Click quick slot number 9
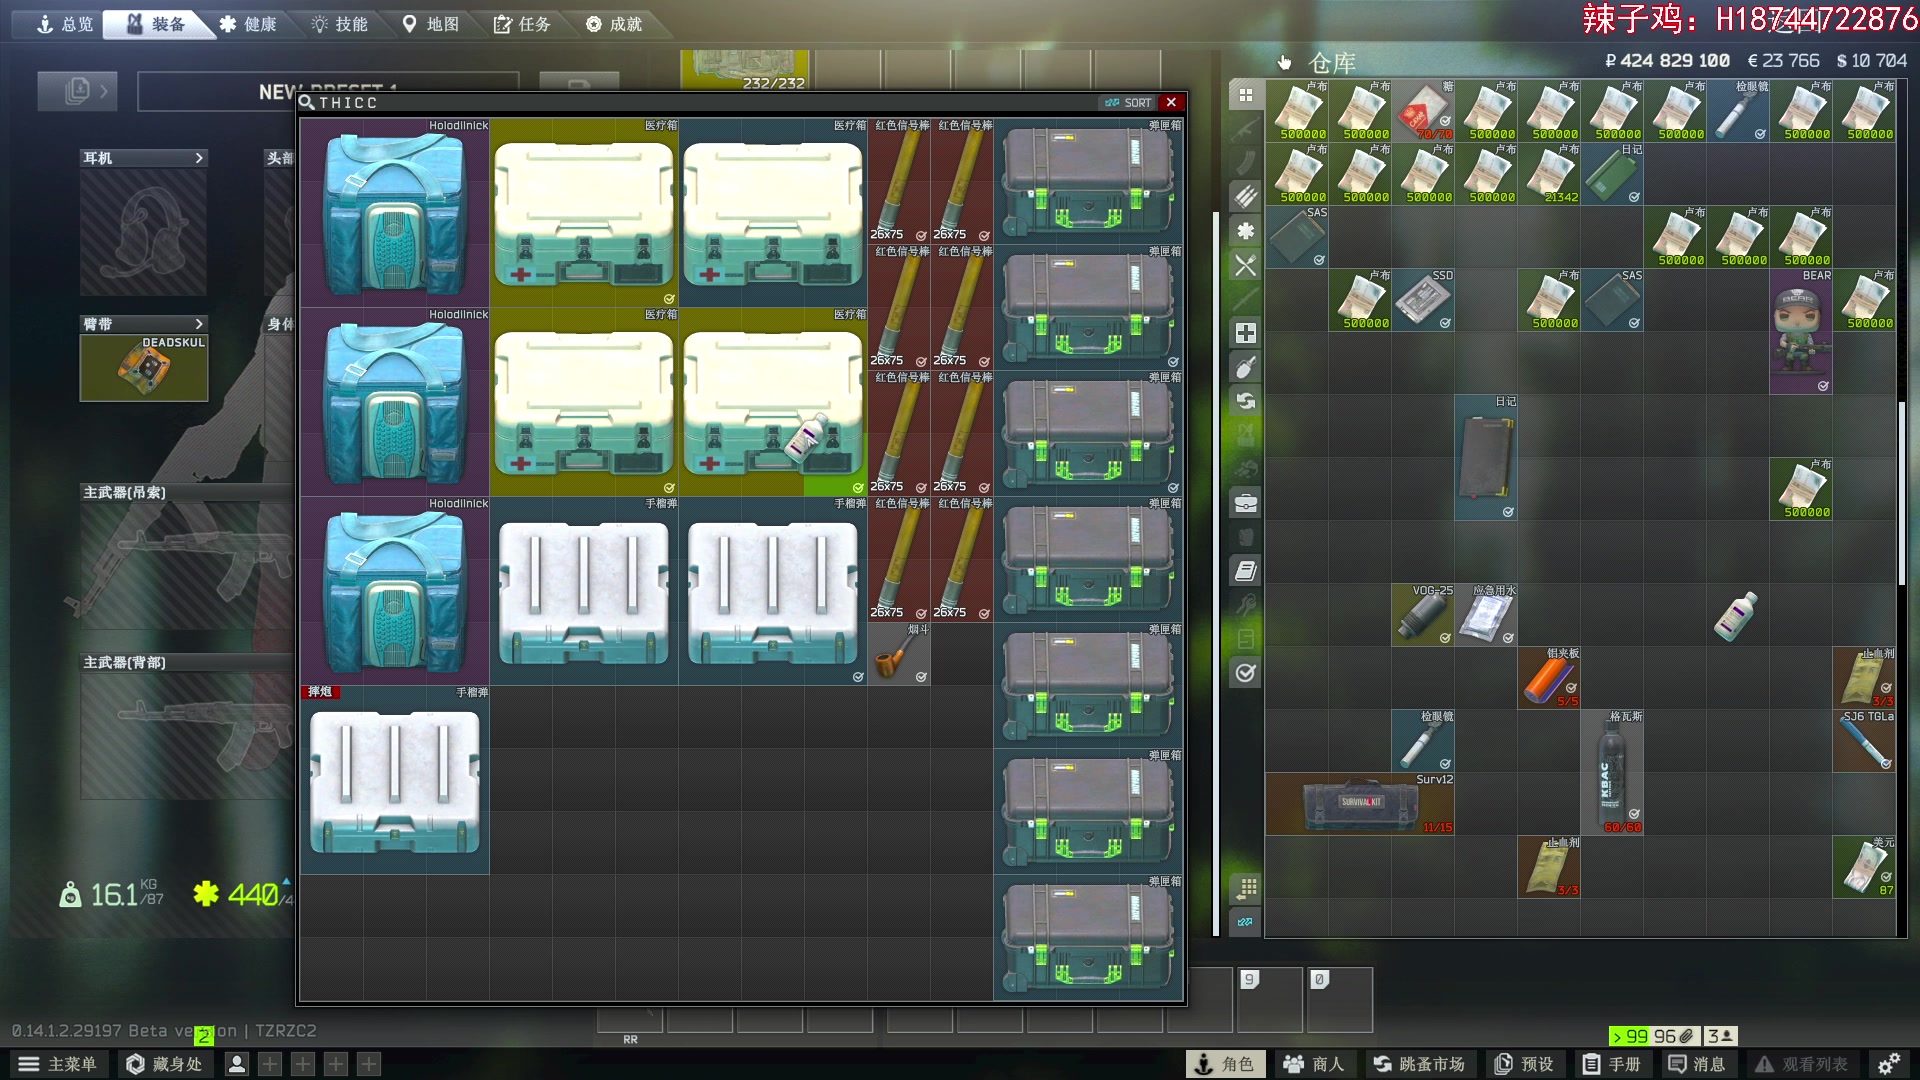The image size is (1920, 1080). 1270,999
